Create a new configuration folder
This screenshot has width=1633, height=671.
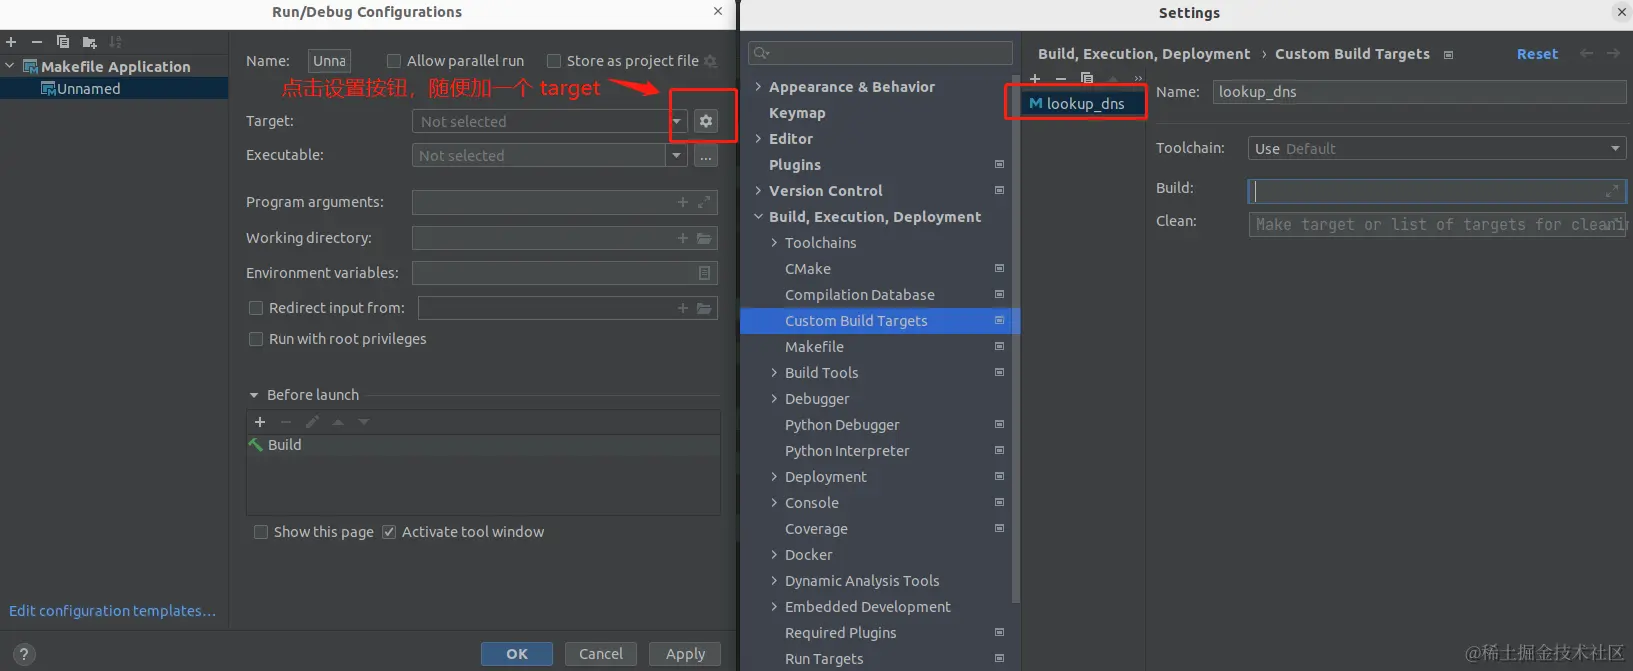pyautogui.click(x=89, y=42)
